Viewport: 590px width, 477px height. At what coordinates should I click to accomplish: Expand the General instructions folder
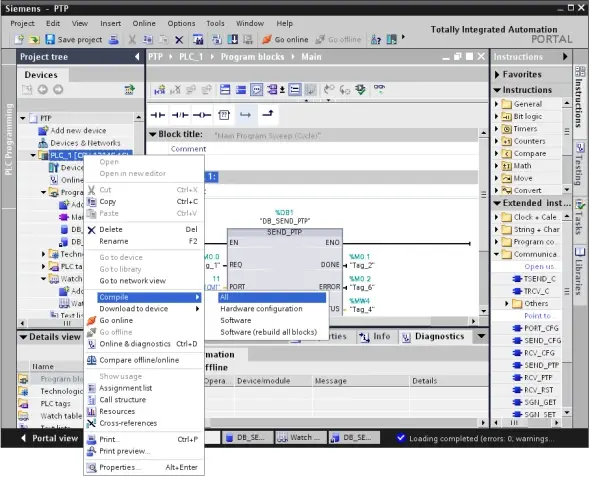[x=496, y=104]
